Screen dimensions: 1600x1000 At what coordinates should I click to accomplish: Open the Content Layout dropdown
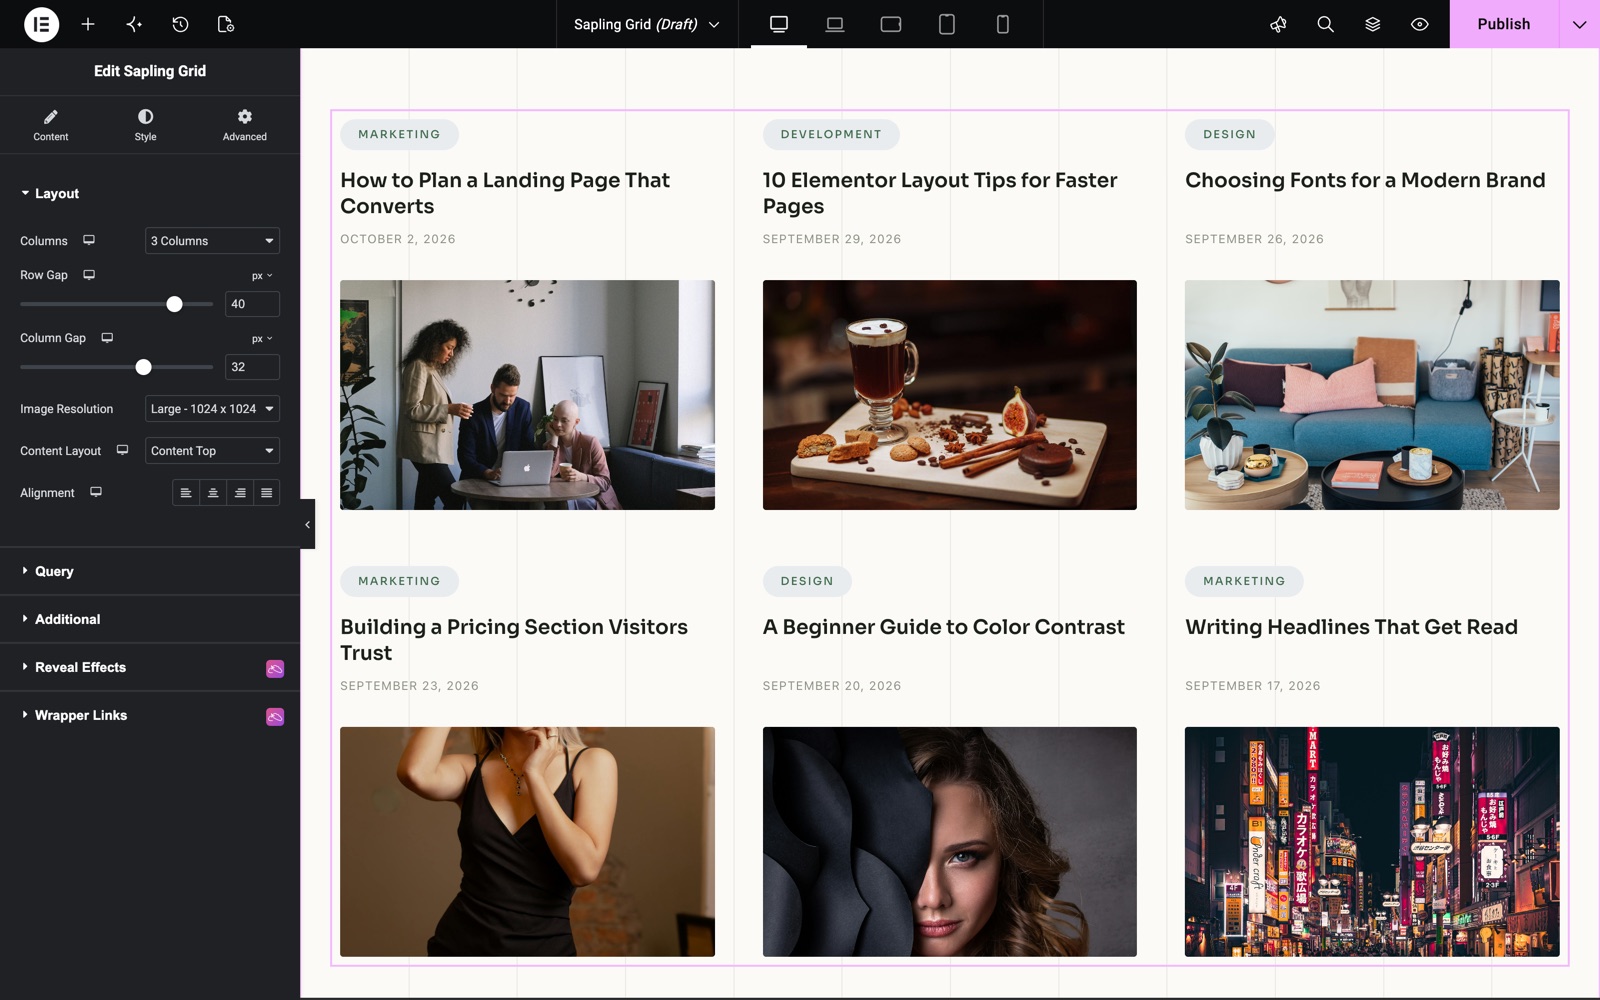(x=212, y=451)
